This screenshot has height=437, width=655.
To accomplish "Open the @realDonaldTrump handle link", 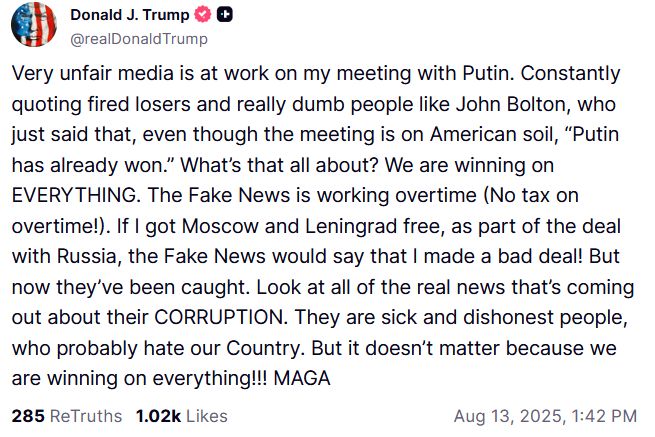I will 139,39.
